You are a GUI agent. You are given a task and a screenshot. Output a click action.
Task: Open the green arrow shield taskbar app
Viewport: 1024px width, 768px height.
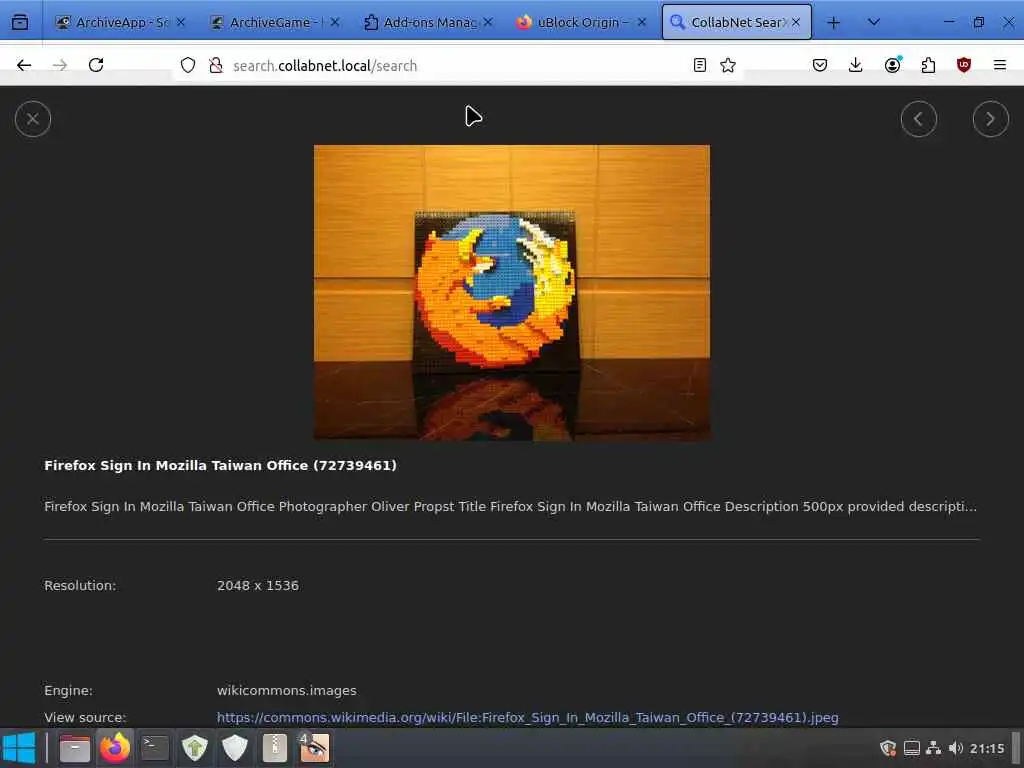coord(195,748)
